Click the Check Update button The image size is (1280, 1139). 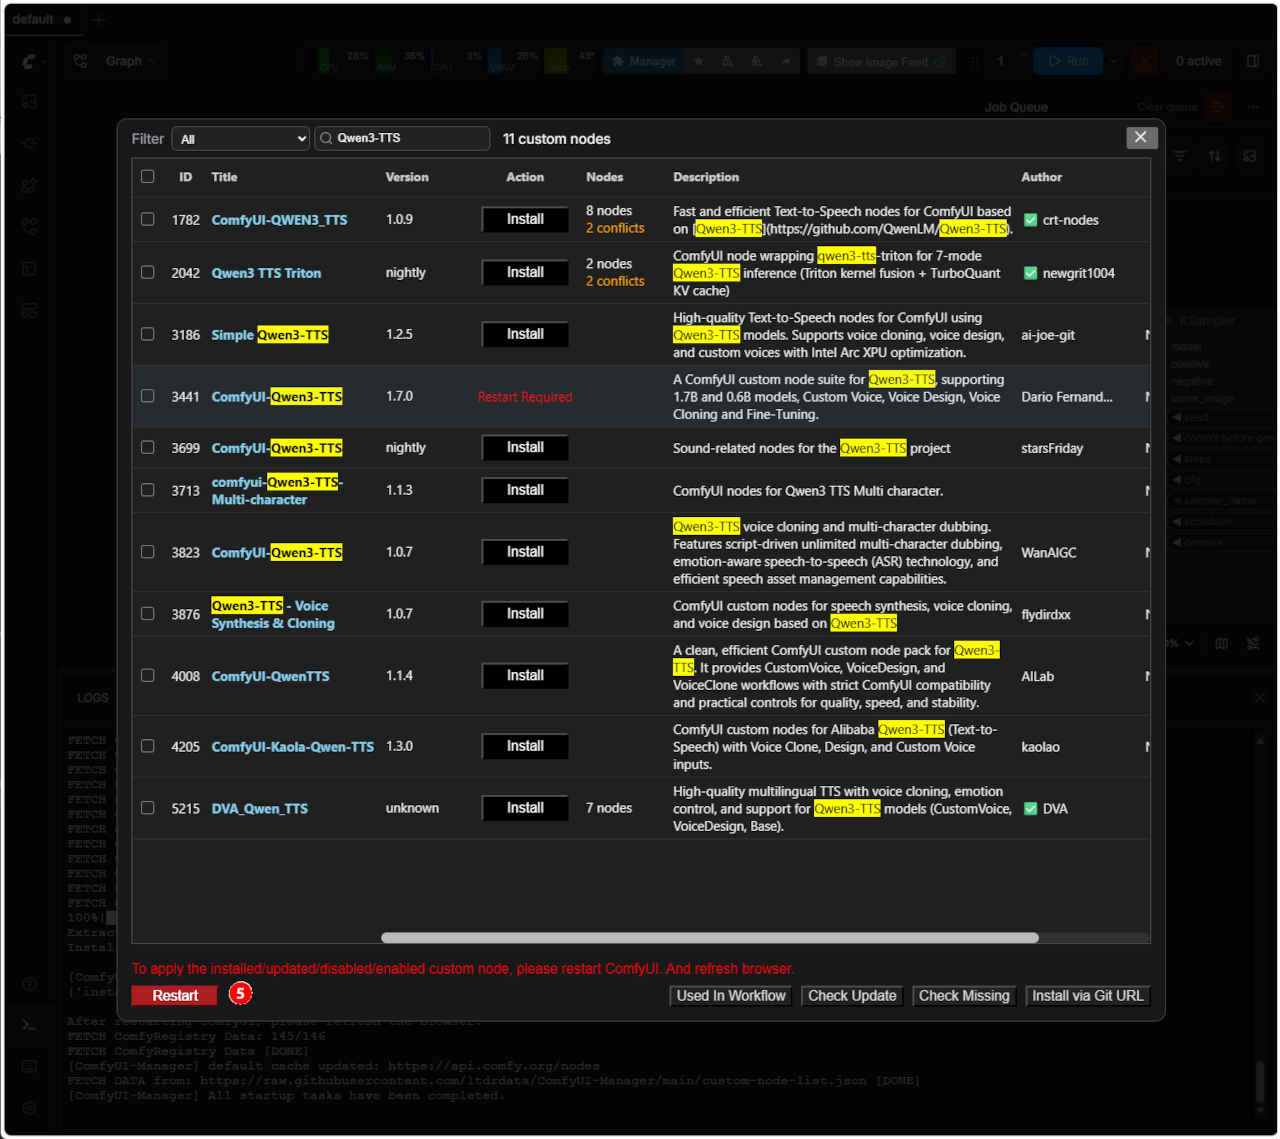(x=852, y=996)
